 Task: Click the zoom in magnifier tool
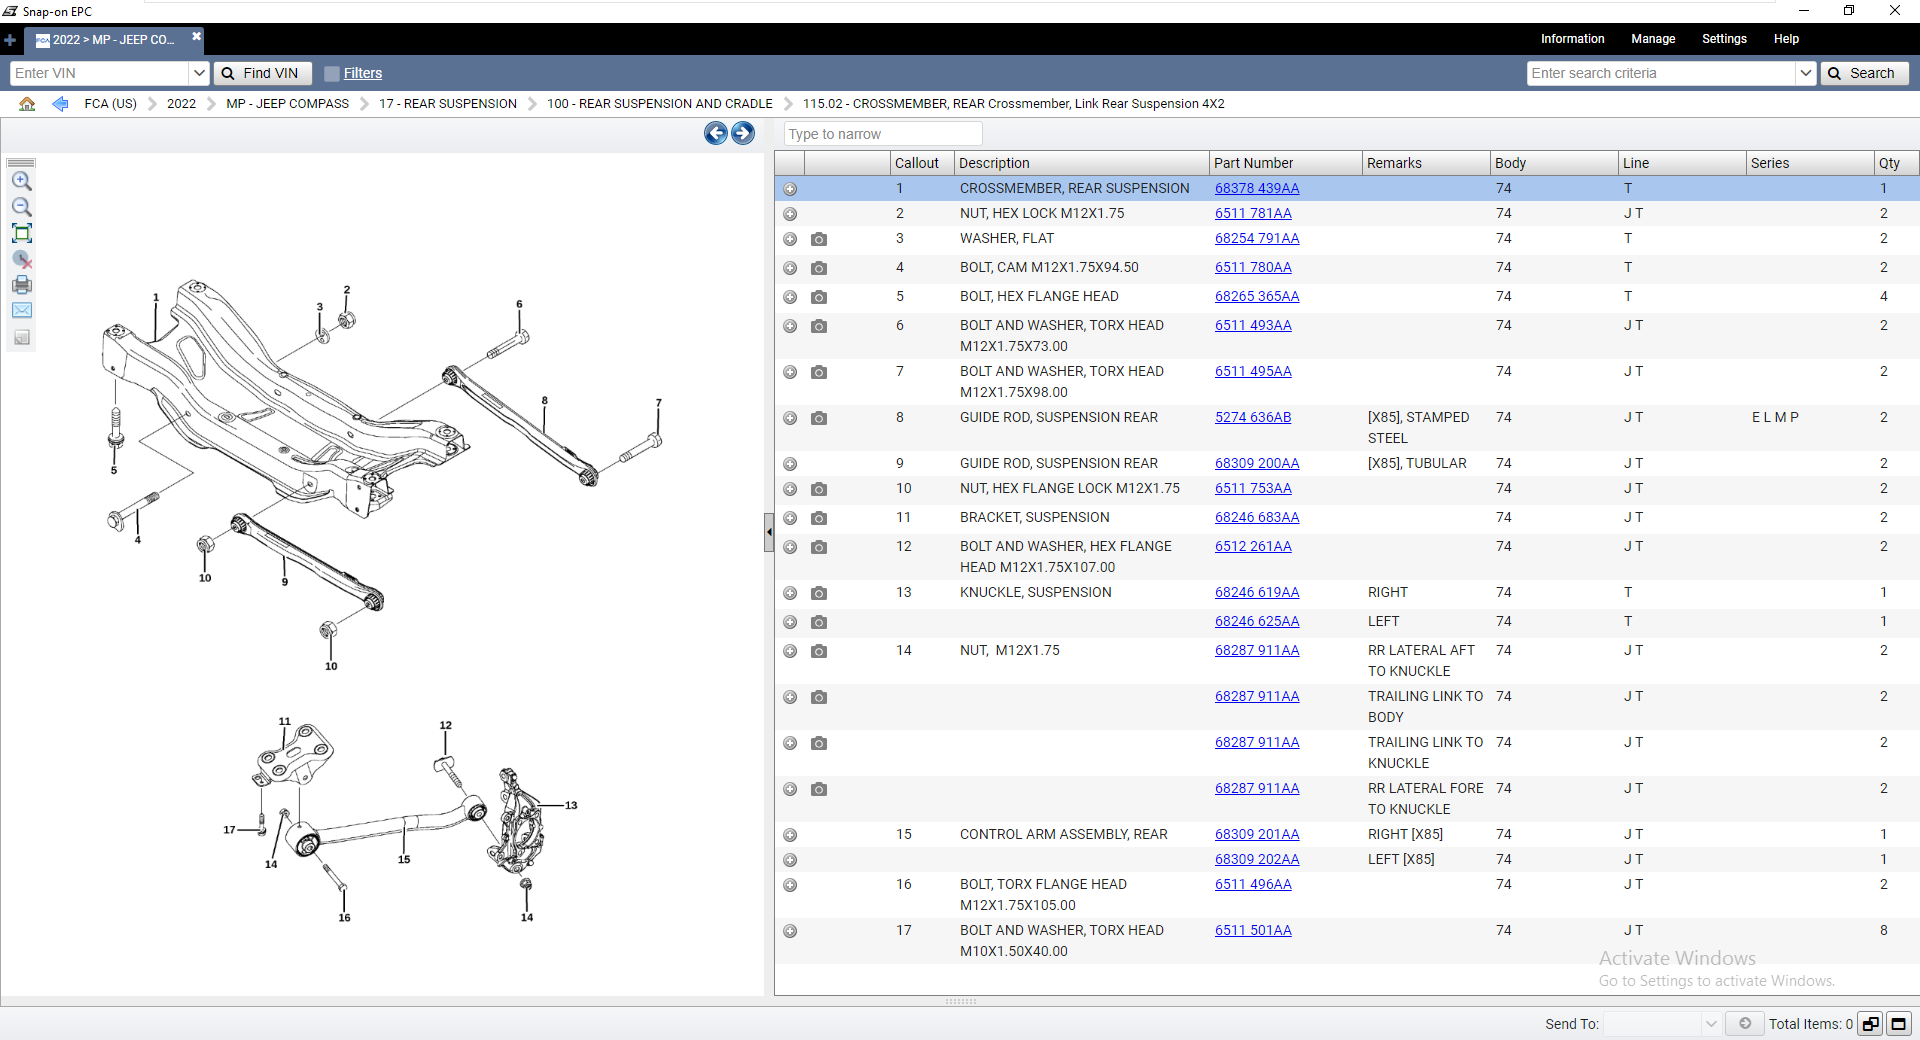tap(21, 181)
